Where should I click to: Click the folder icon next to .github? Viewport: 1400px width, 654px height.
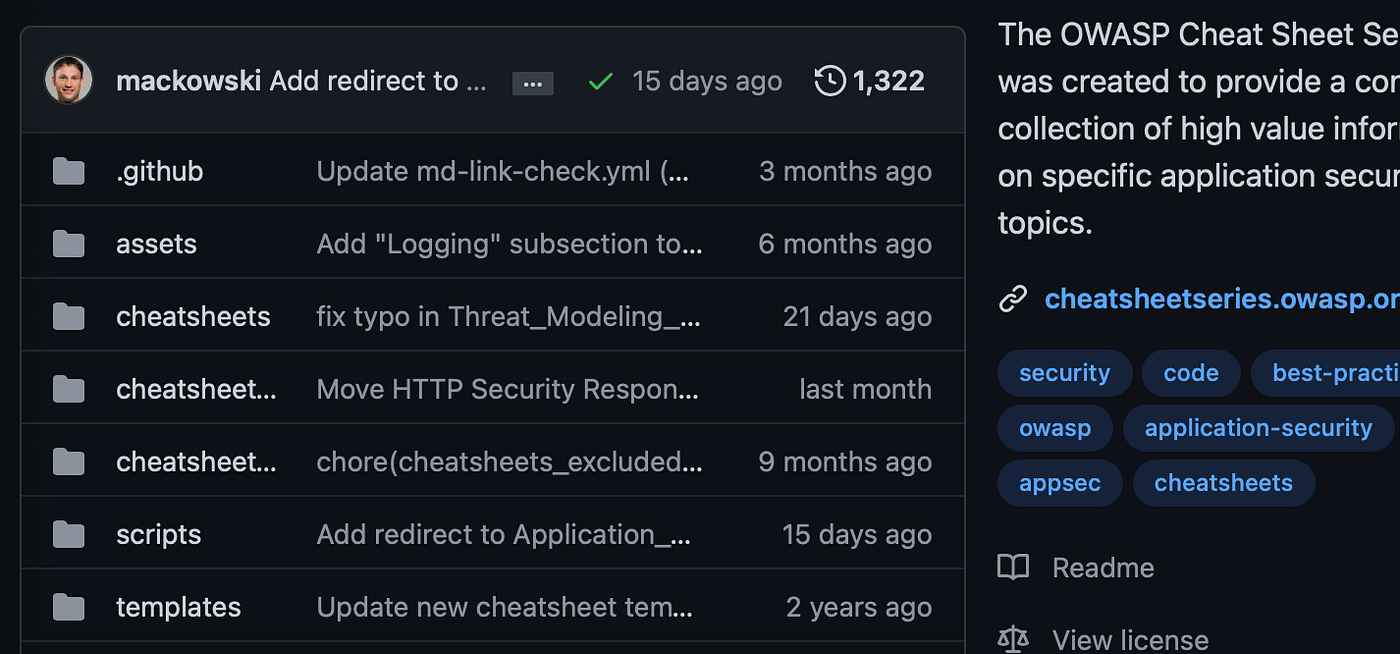coord(68,170)
